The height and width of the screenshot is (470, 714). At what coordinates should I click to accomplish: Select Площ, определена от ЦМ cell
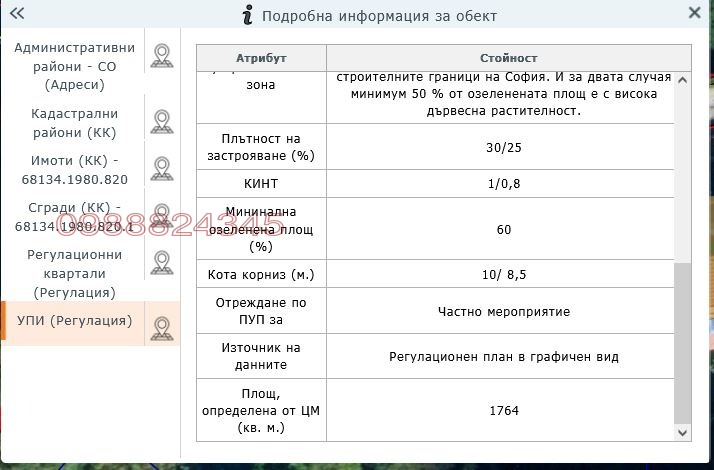[261, 410]
